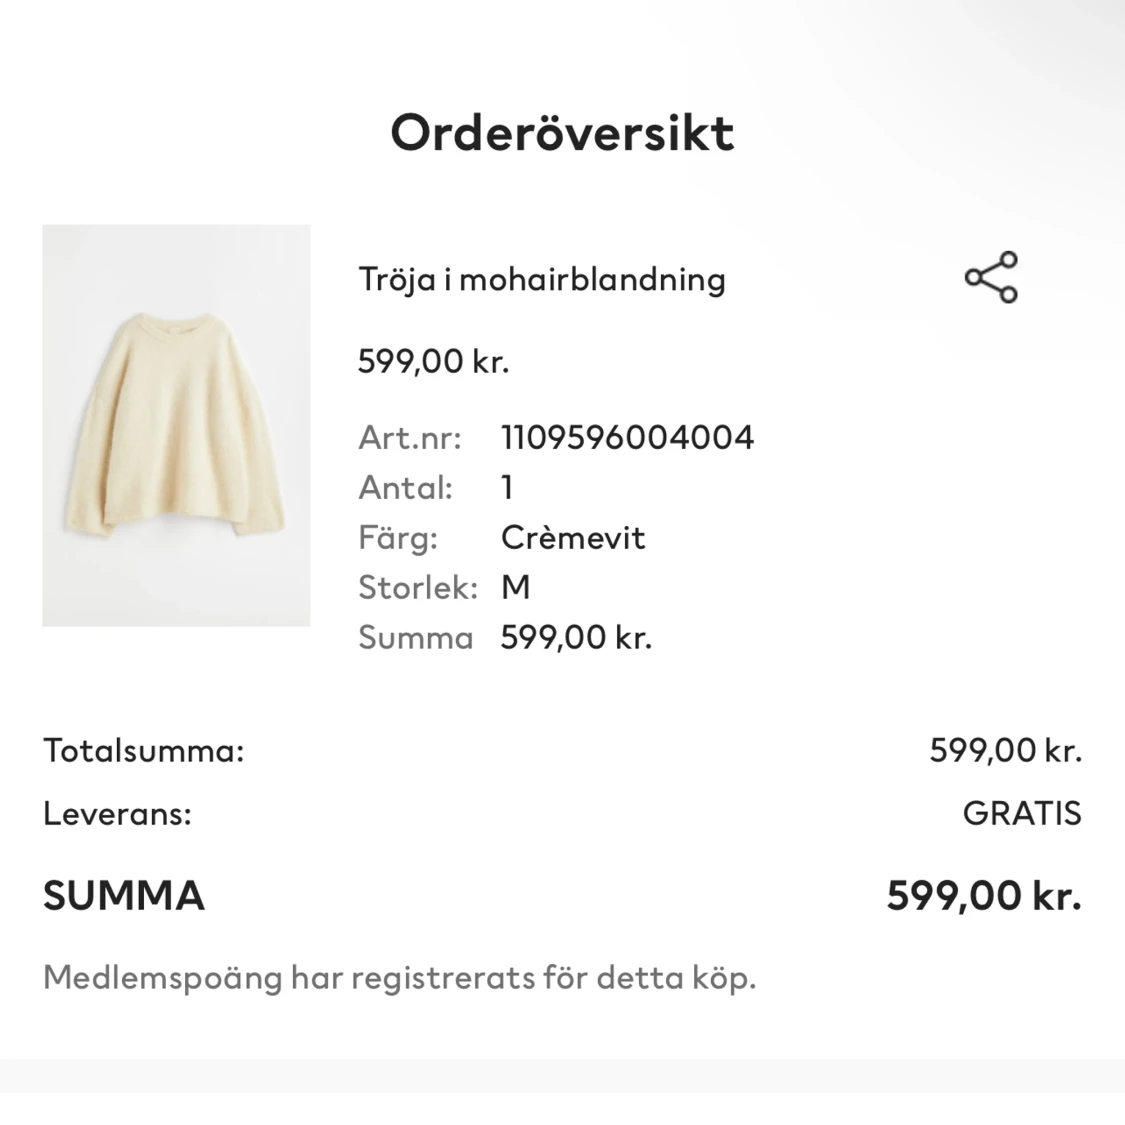Open the Tröja i mohairblandning product page

tap(543, 280)
